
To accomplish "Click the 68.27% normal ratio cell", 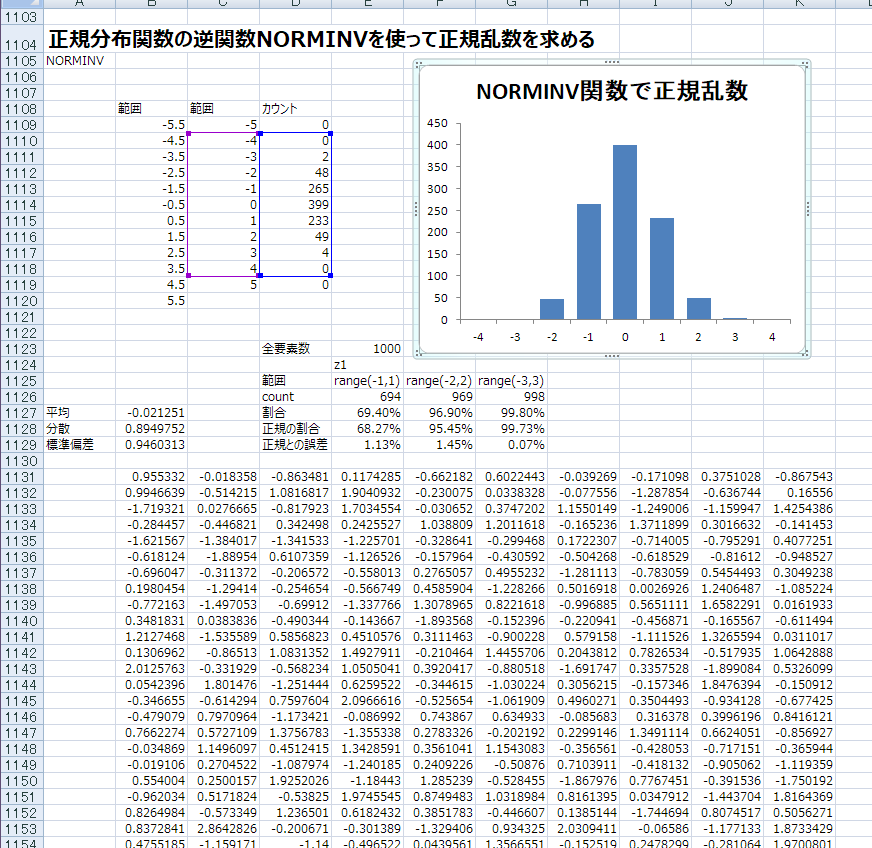I will click(368, 429).
